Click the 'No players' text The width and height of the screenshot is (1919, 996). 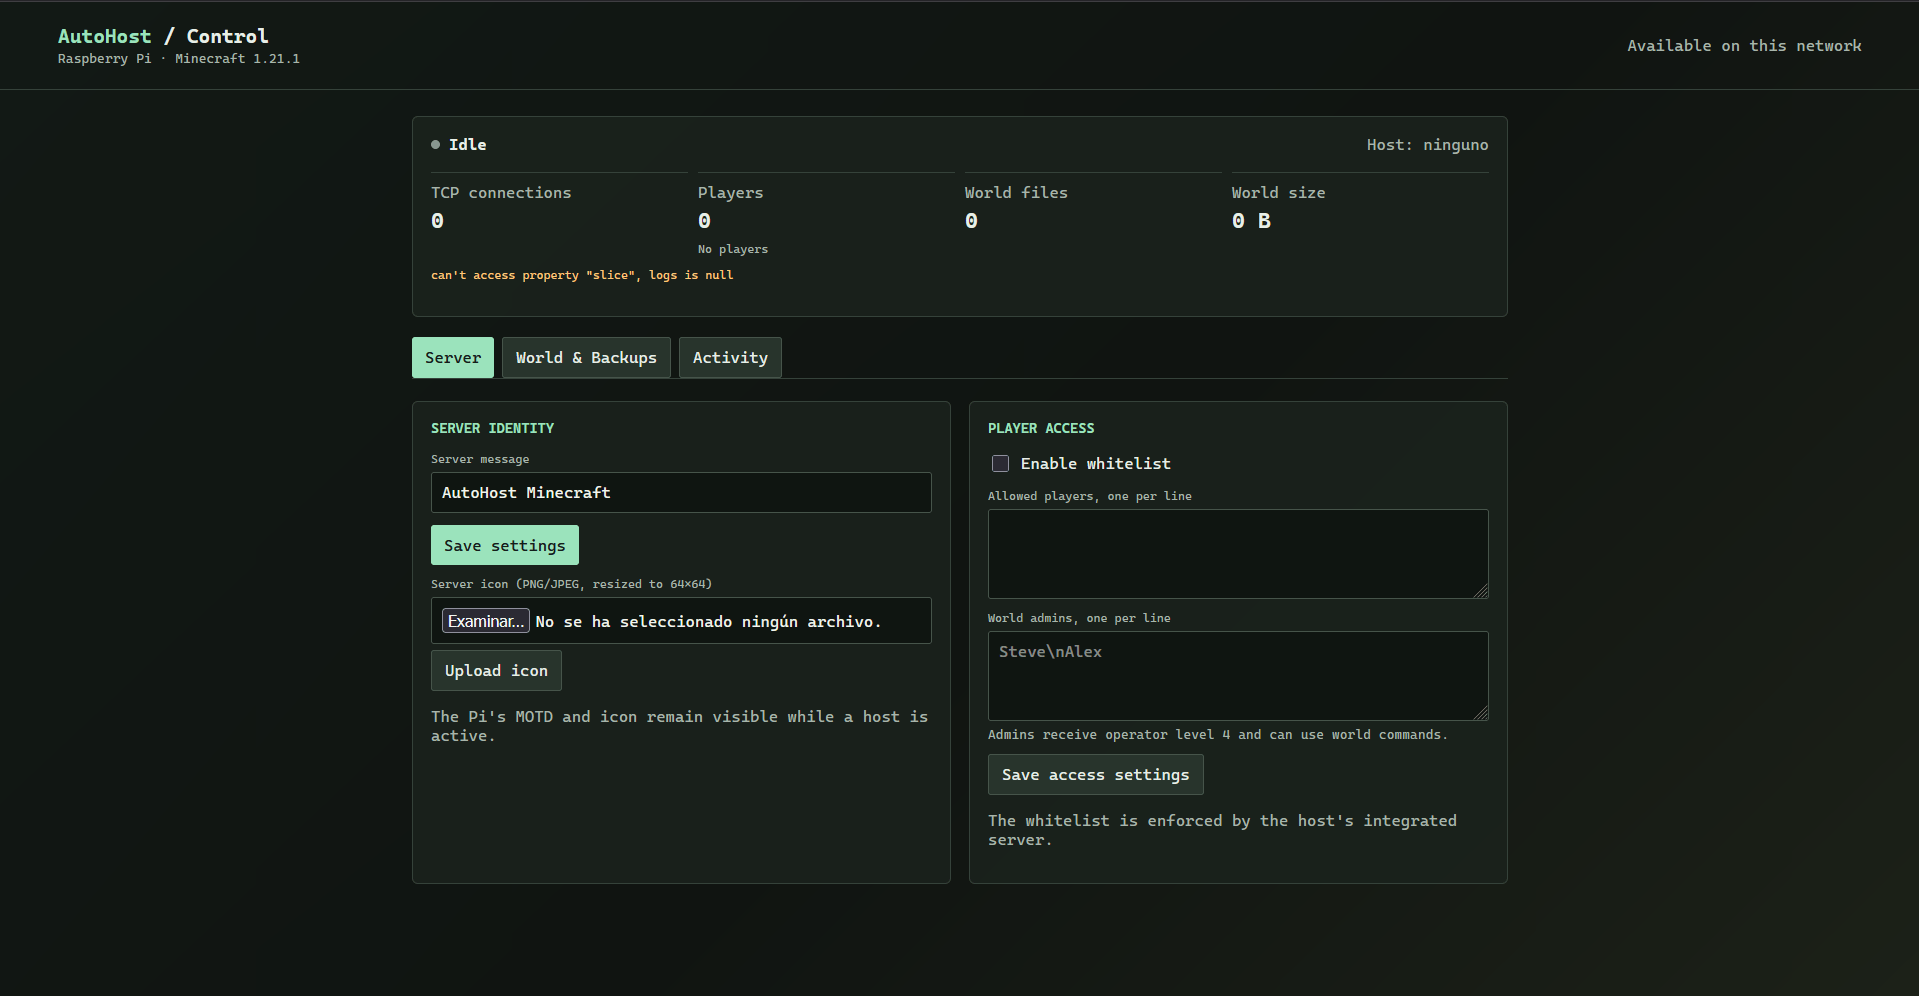point(733,249)
